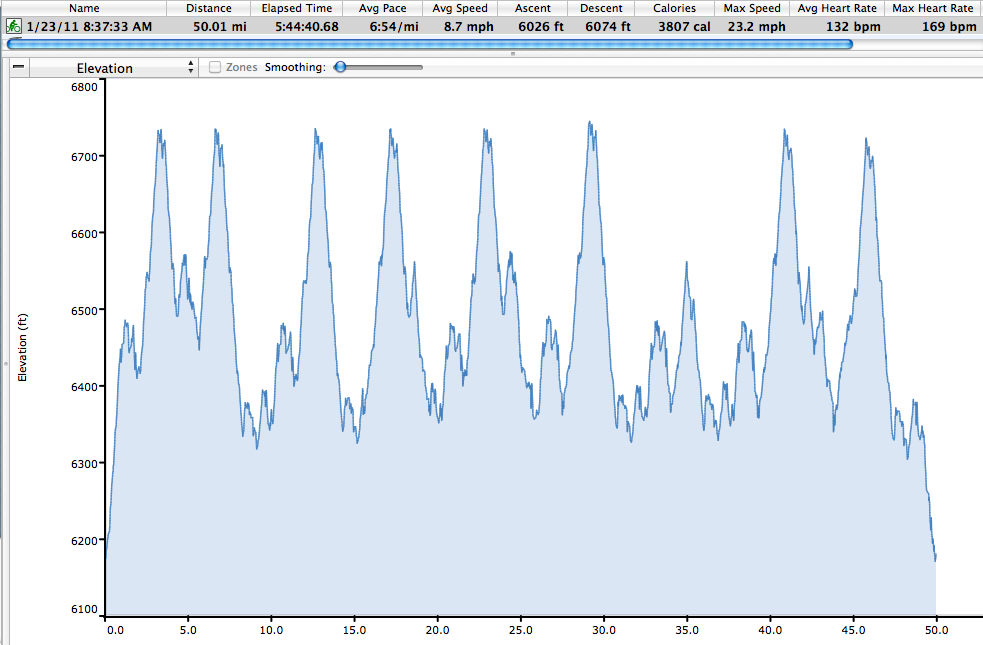Click the cycling activity icon in the row
The height and width of the screenshot is (645, 983).
[x=15, y=26]
